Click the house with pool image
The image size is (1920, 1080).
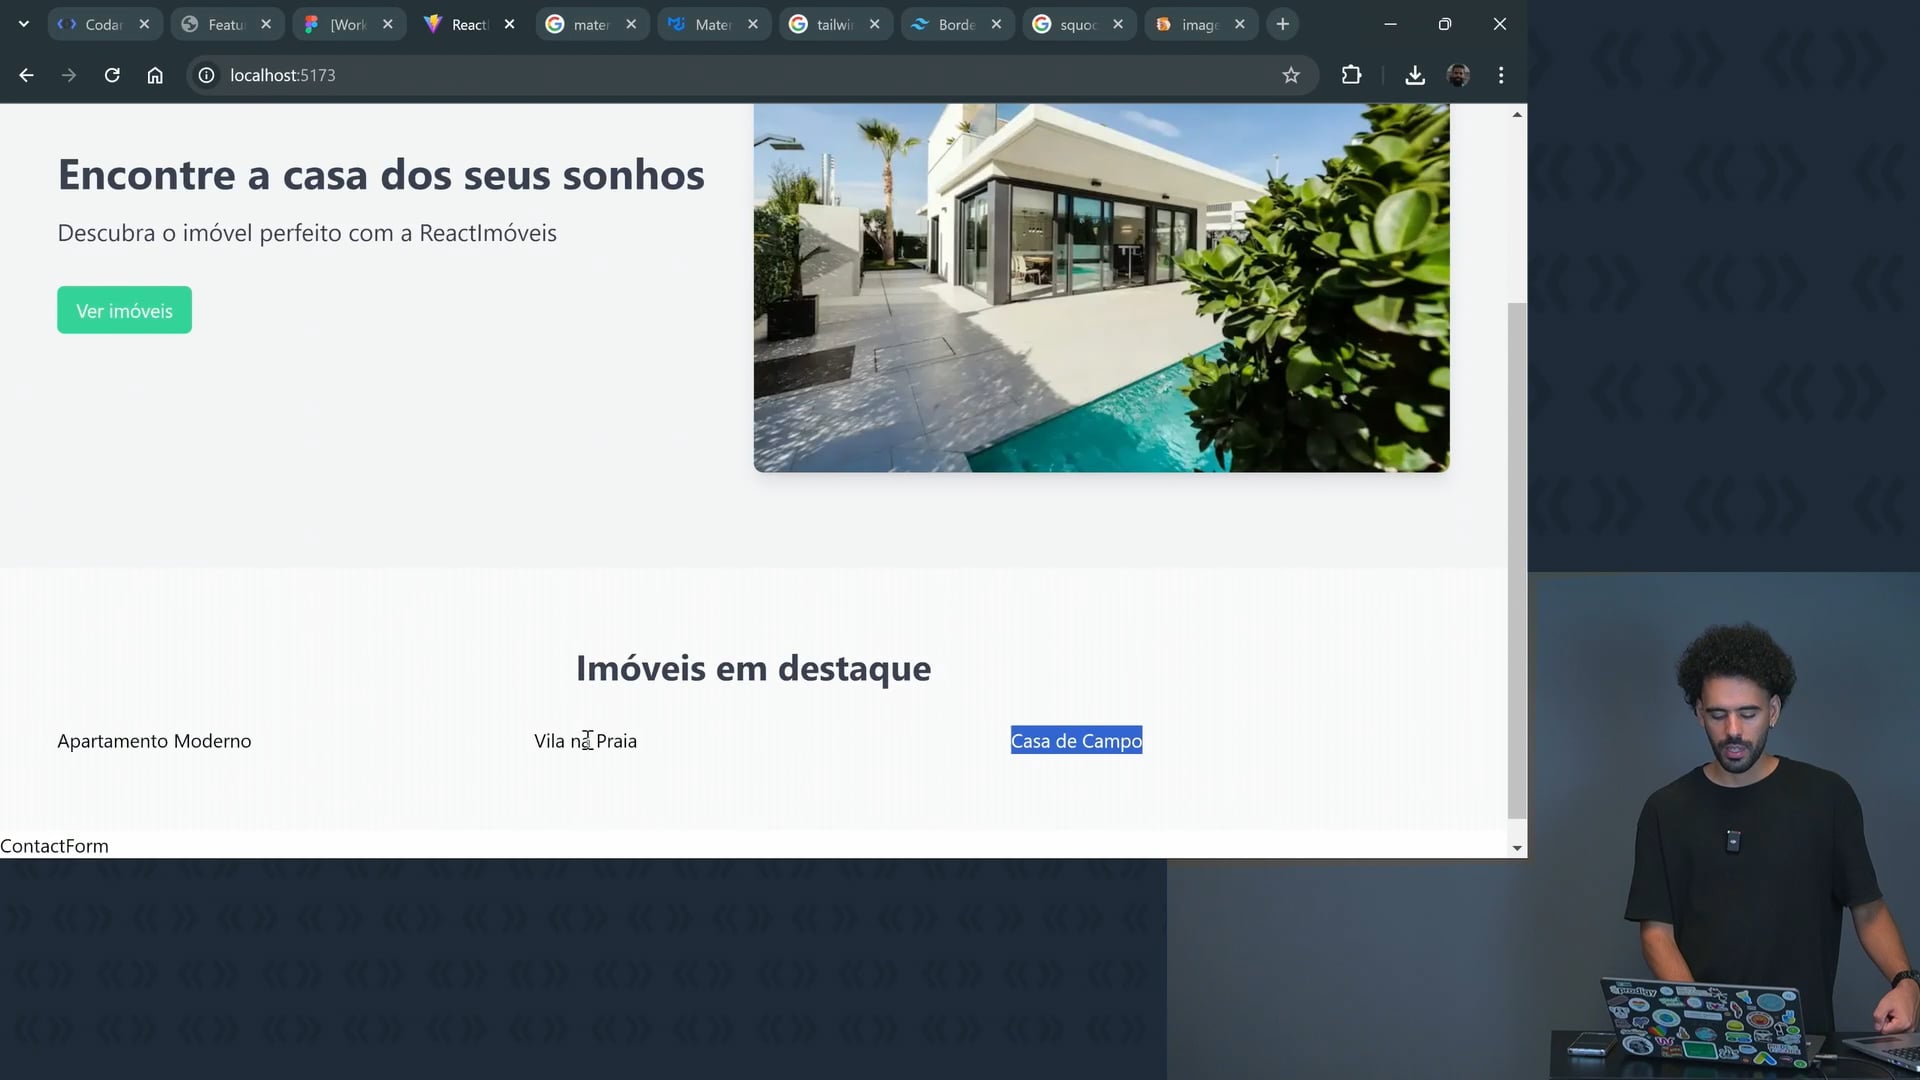[1101, 288]
